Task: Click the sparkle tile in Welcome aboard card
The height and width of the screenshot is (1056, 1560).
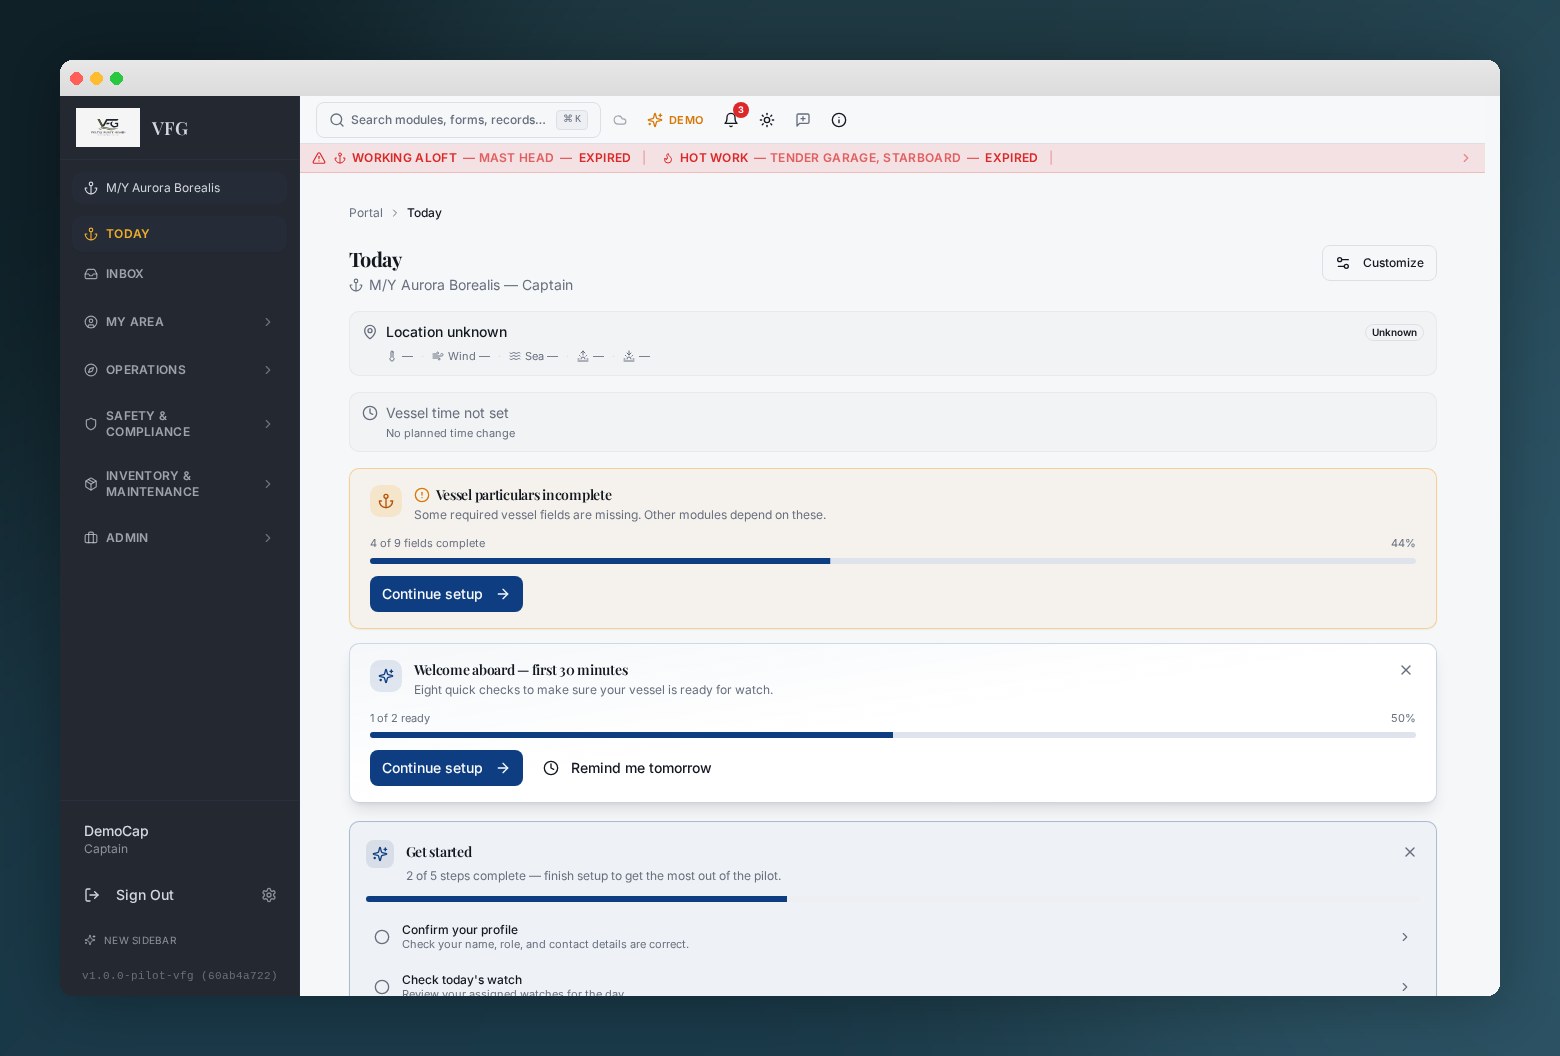Action: pyautogui.click(x=386, y=676)
